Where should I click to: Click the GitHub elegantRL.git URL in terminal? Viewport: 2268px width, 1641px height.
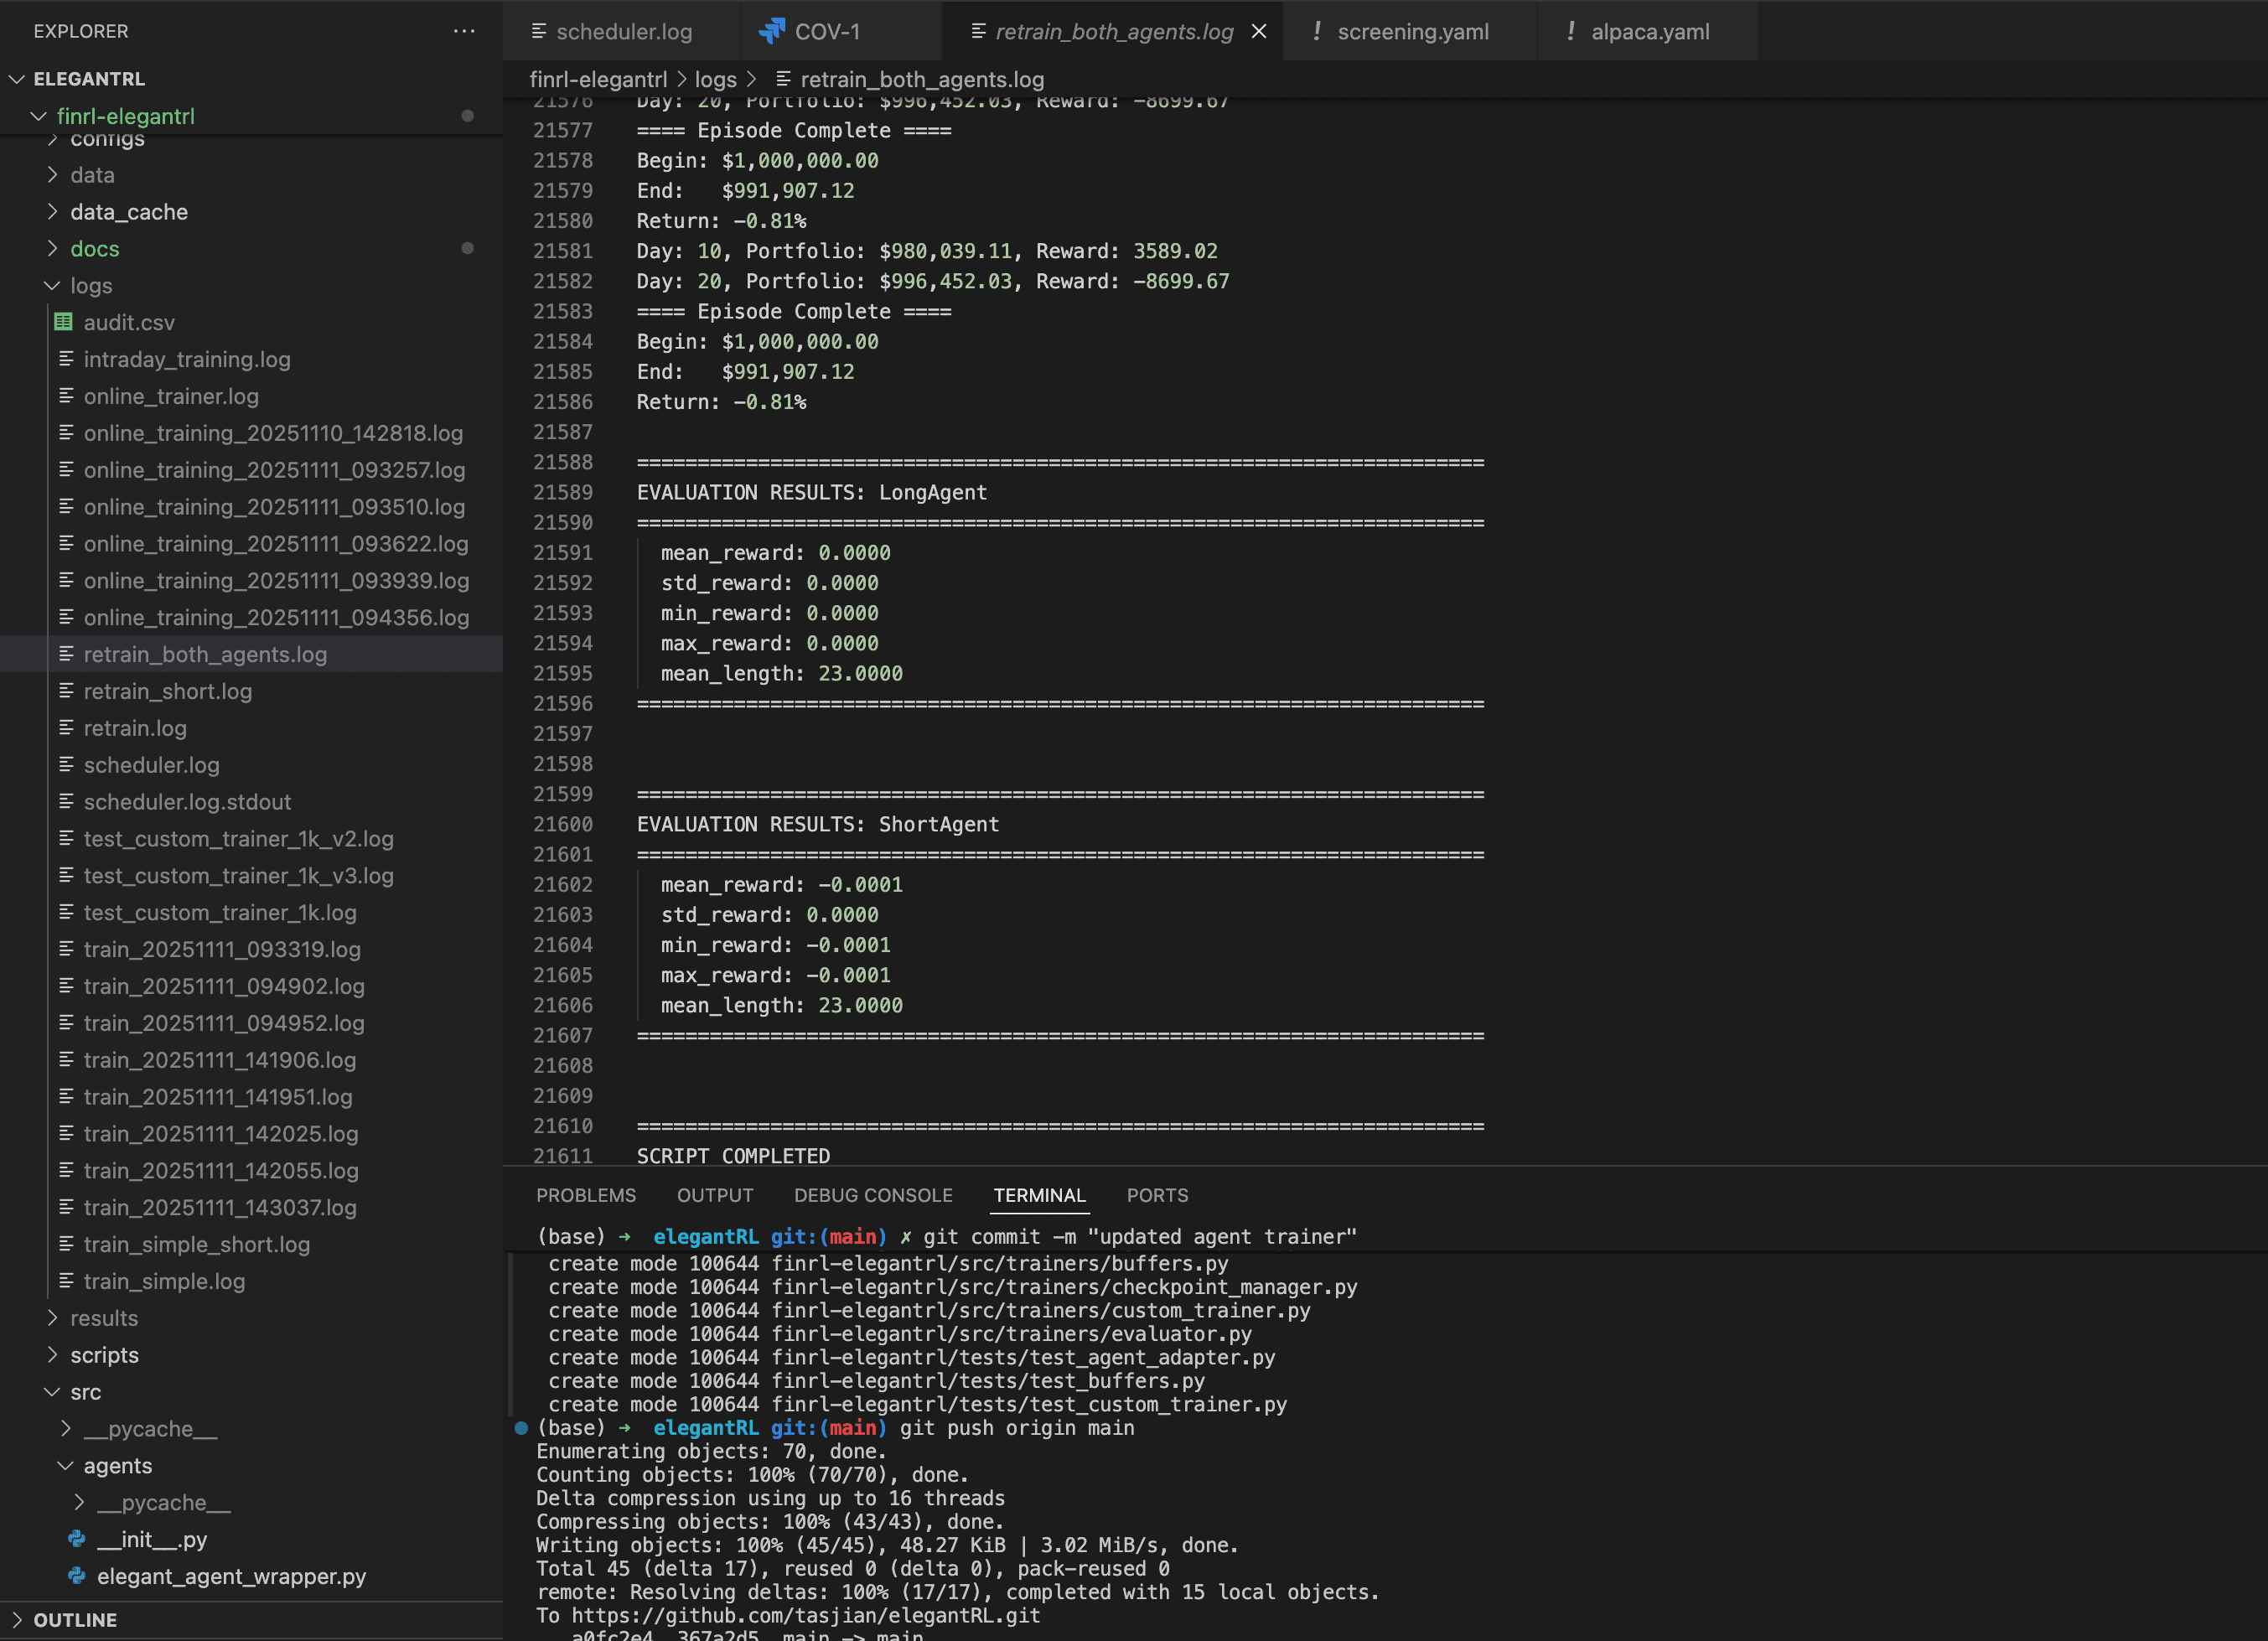pos(805,1615)
